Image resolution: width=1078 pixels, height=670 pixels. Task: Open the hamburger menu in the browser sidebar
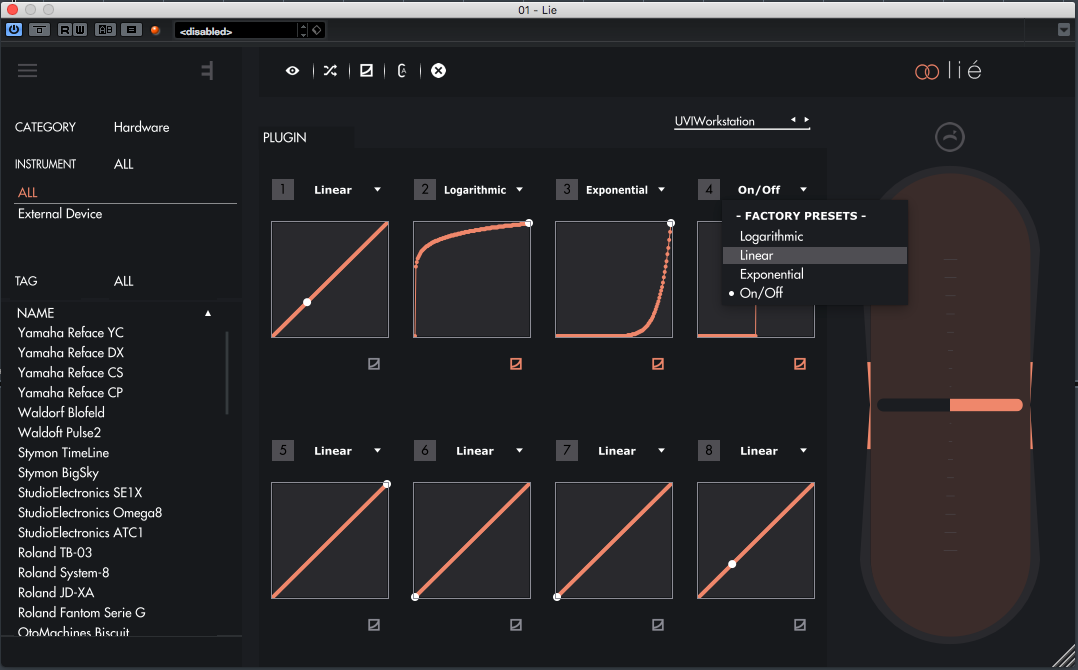[x=28, y=71]
